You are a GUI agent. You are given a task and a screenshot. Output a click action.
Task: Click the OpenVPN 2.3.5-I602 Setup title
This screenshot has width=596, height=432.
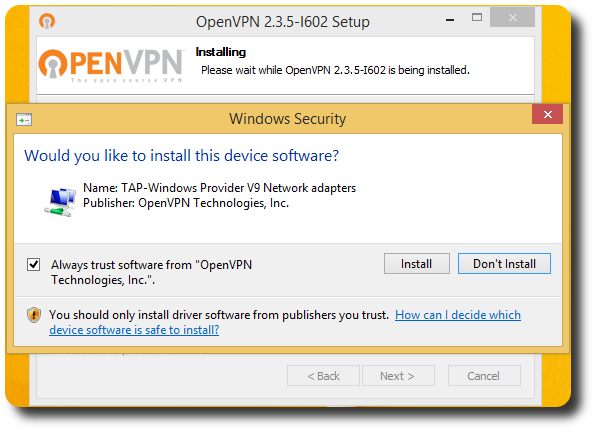coord(282,22)
